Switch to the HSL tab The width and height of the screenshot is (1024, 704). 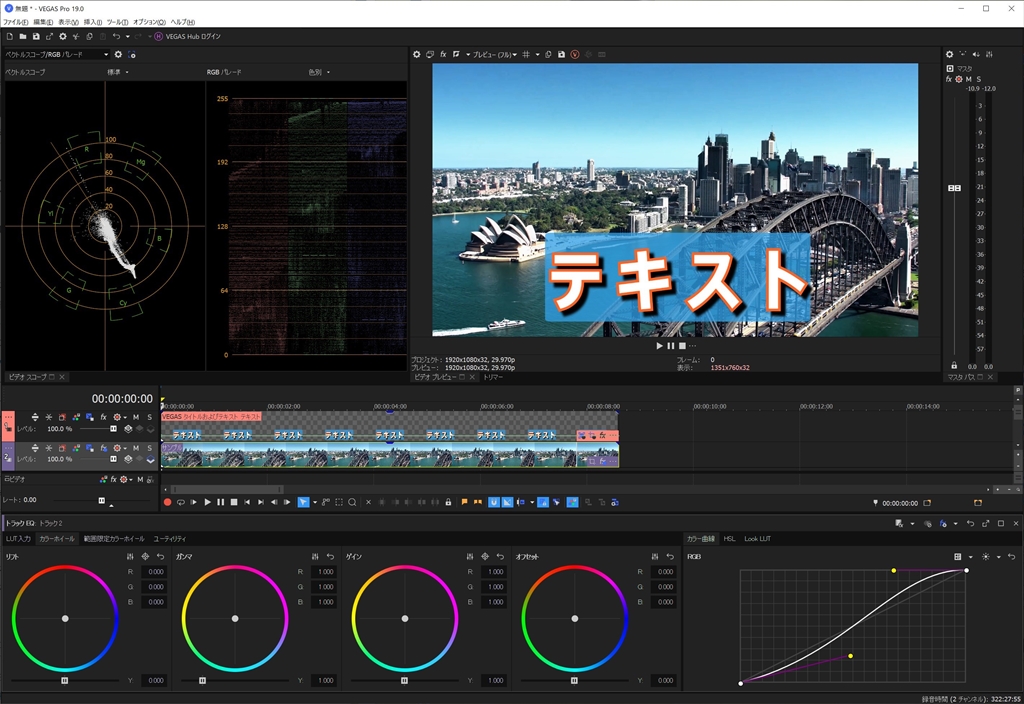tap(729, 539)
